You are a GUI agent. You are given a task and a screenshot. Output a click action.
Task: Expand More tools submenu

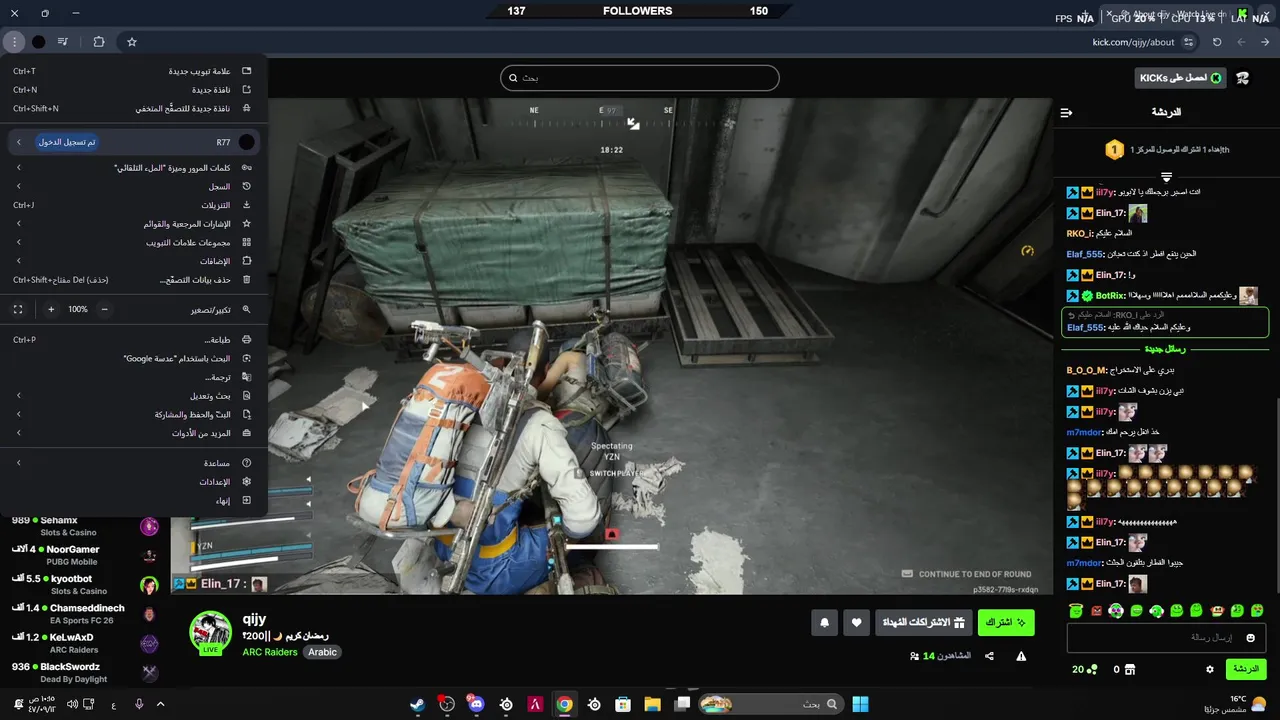coord(134,433)
